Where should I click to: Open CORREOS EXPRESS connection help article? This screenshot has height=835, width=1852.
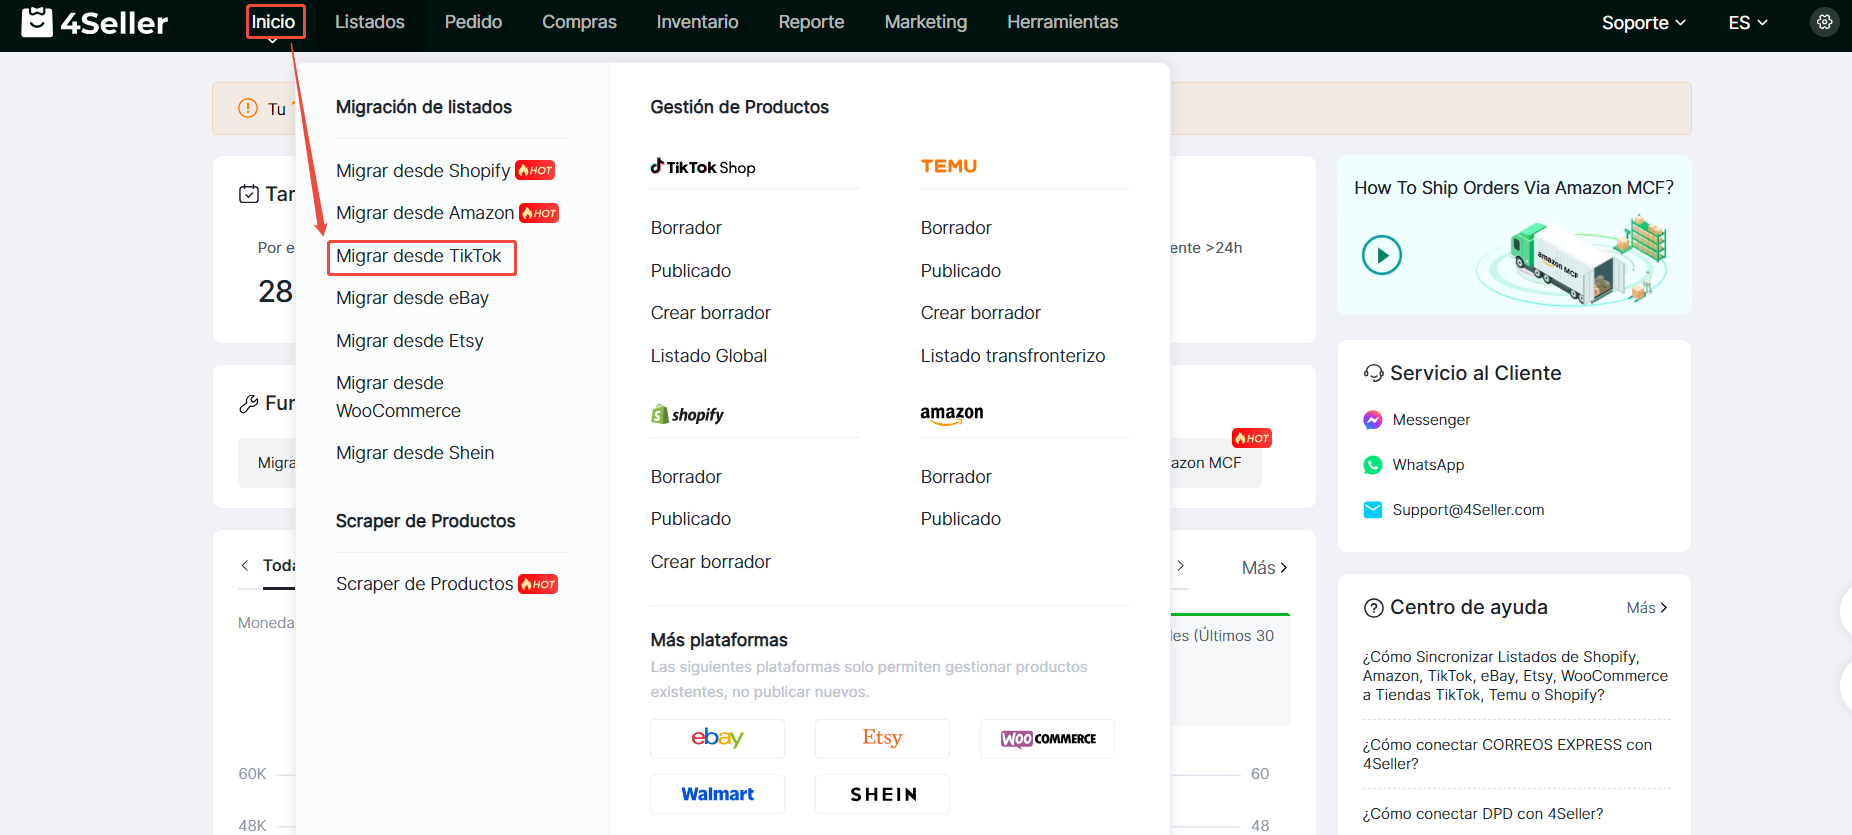[1507, 754]
